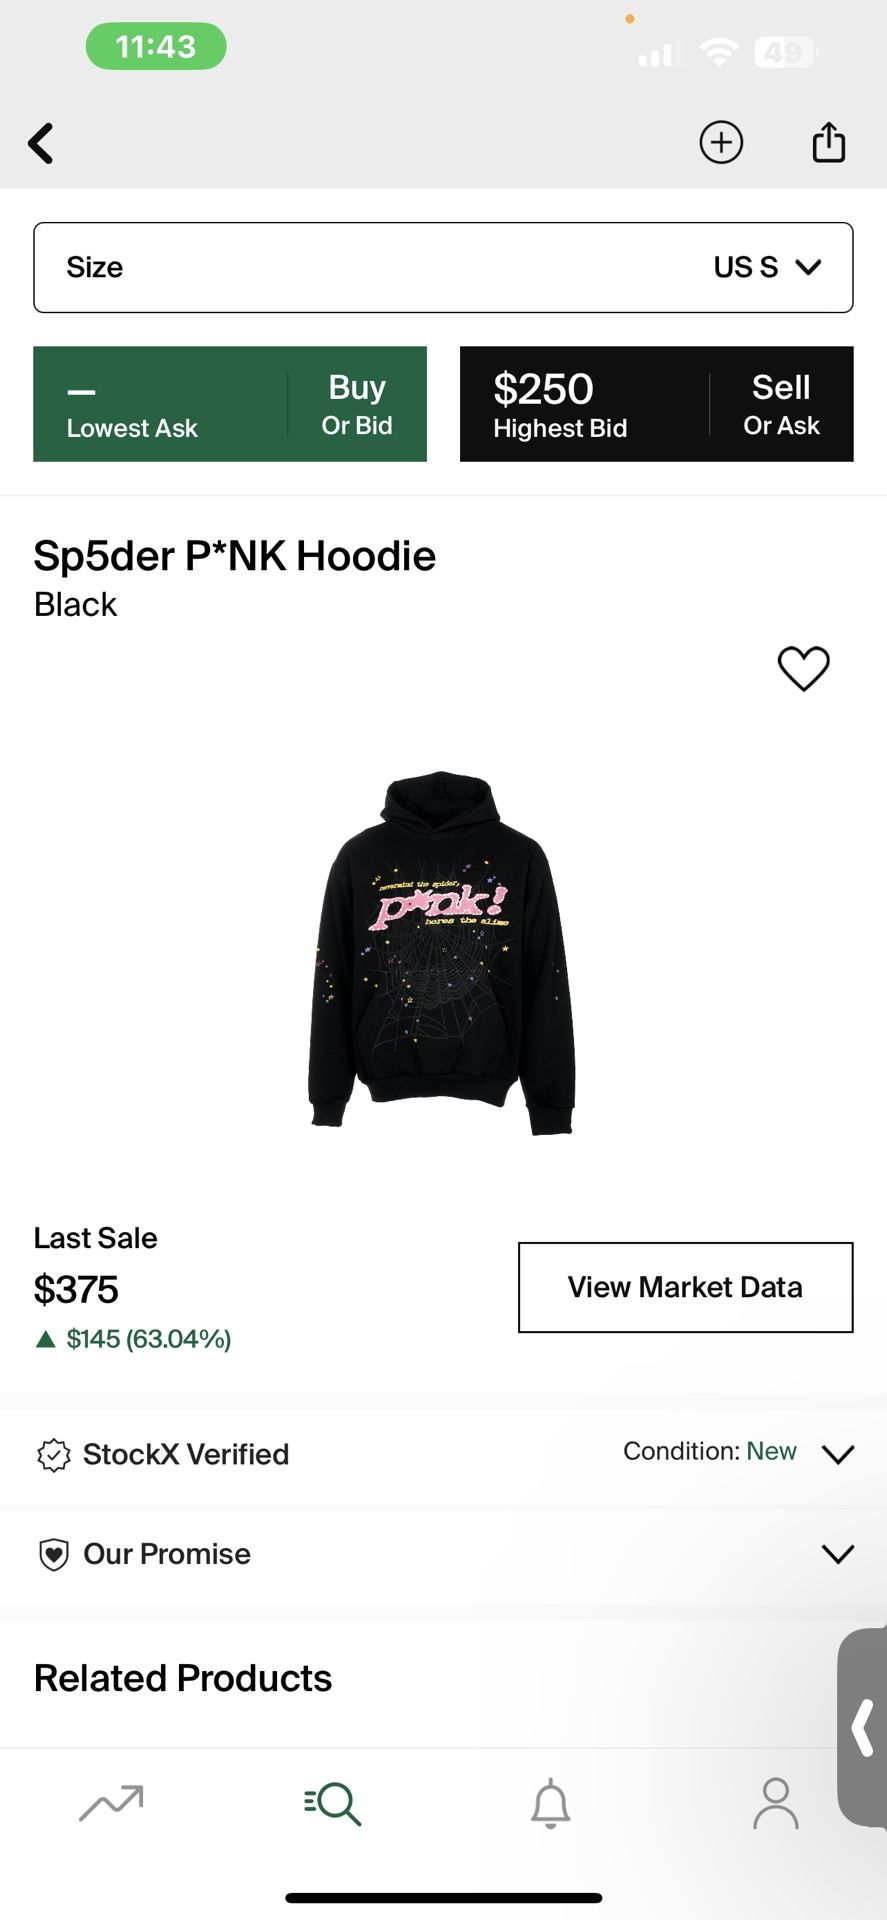This screenshot has width=887, height=1920.
Task: Tap the Related Products heading
Action: pyautogui.click(x=183, y=1678)
